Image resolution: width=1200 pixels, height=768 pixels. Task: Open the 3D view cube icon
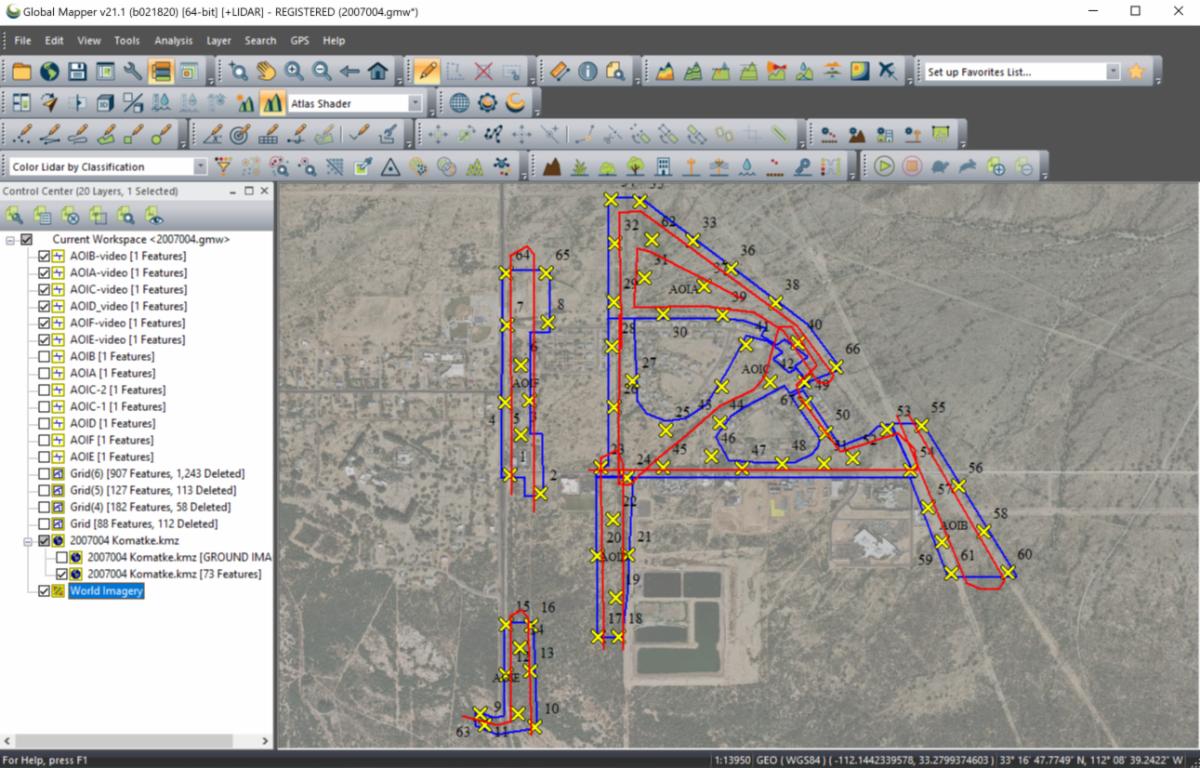coord(104,103)
